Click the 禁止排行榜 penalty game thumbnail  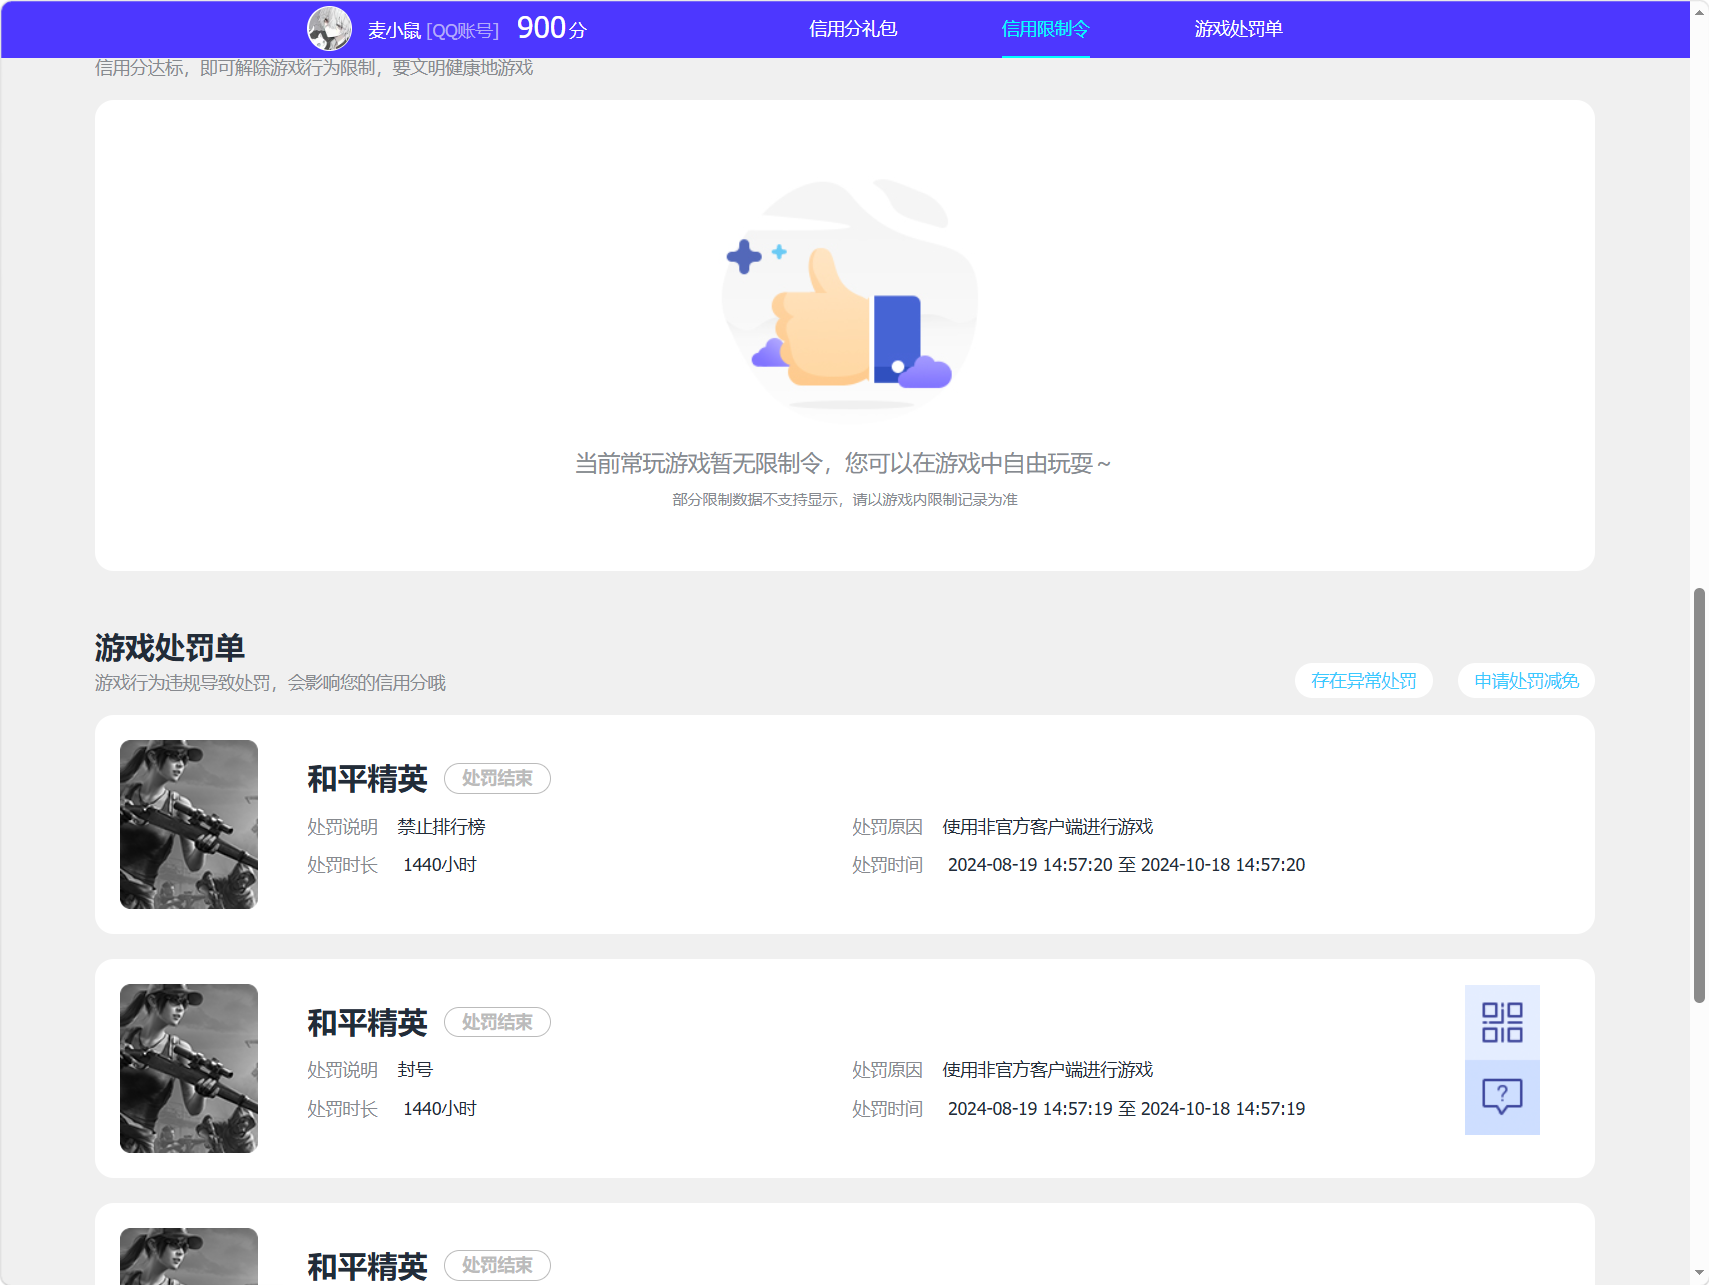(189, 824)
